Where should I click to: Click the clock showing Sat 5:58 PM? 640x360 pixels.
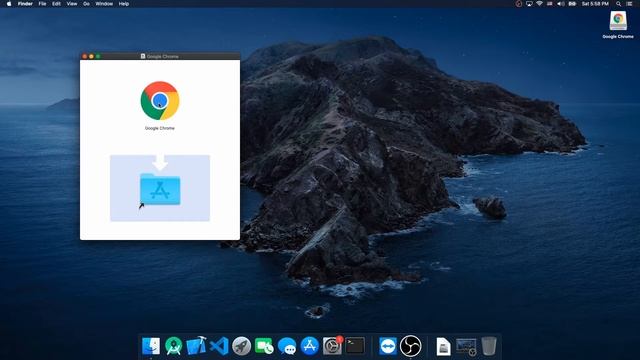(x=595, y=4)
